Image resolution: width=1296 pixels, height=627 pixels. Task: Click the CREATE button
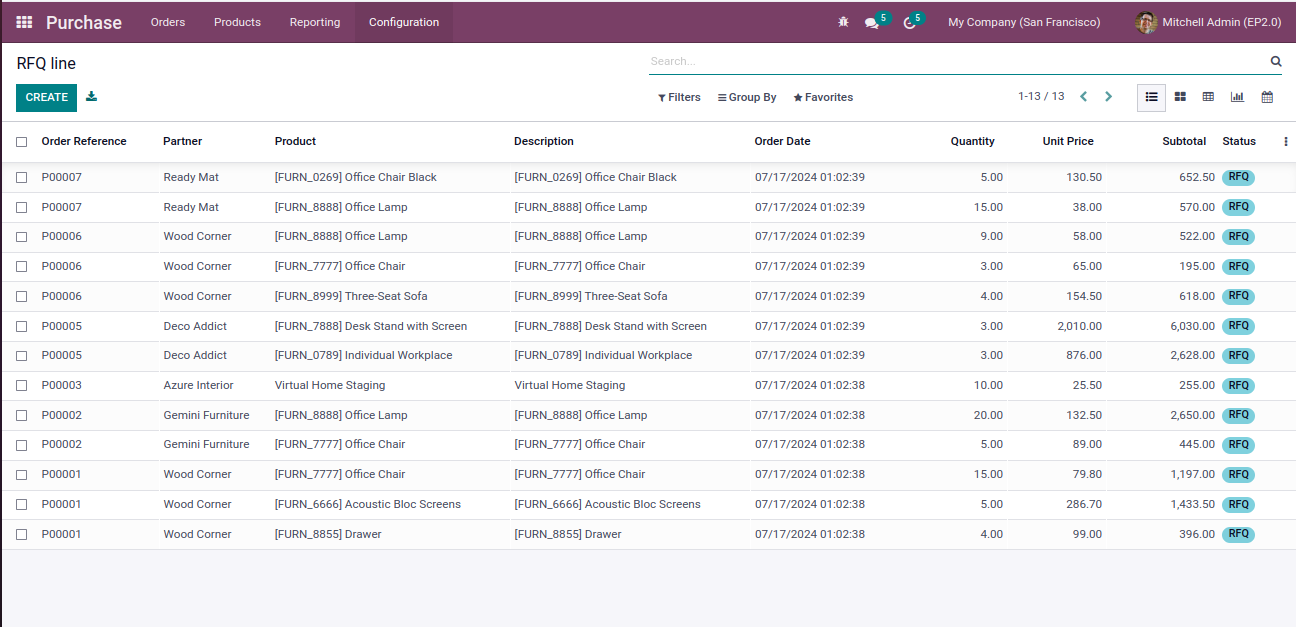[46, 97]
